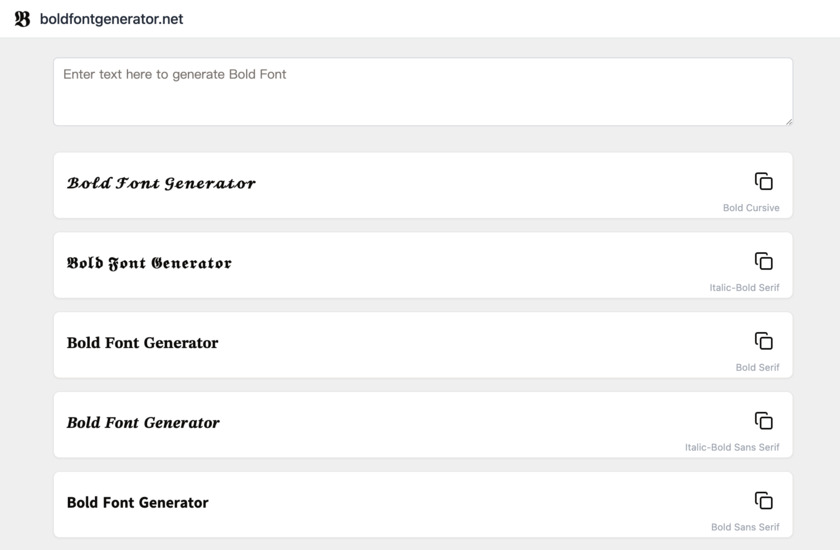Select the upright serif Bold Font Generator sample
Screen dimensions: 840x550
[142, 343]
